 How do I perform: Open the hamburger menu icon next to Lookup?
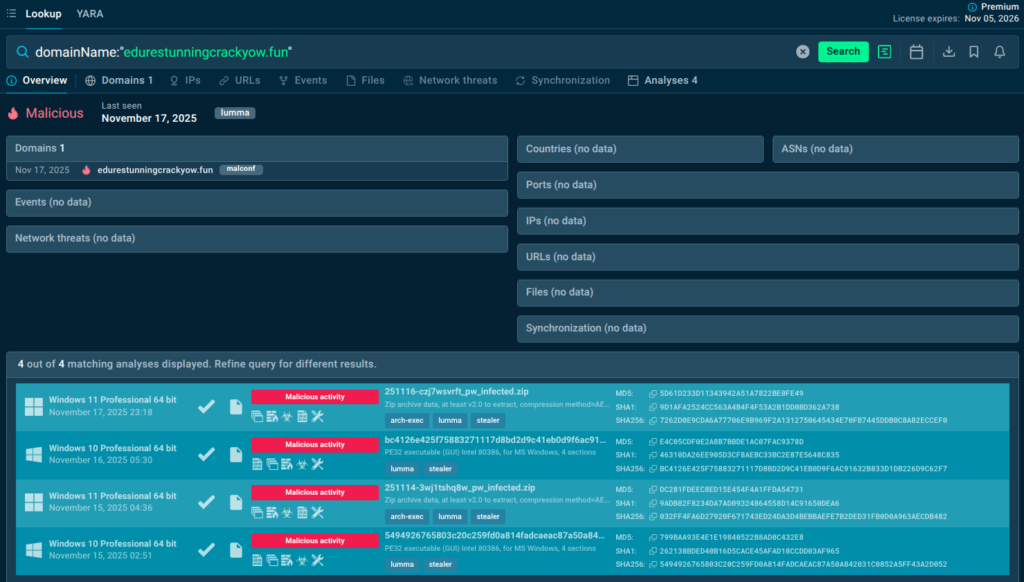coord(11,14)
